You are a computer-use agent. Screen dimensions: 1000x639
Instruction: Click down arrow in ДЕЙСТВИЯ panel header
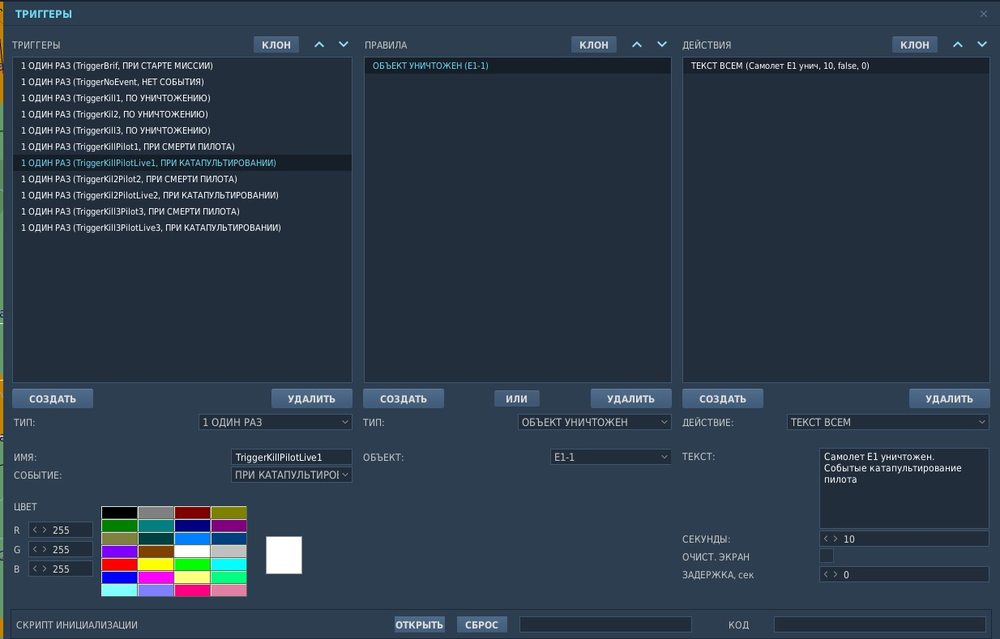(x=981, y=45)
